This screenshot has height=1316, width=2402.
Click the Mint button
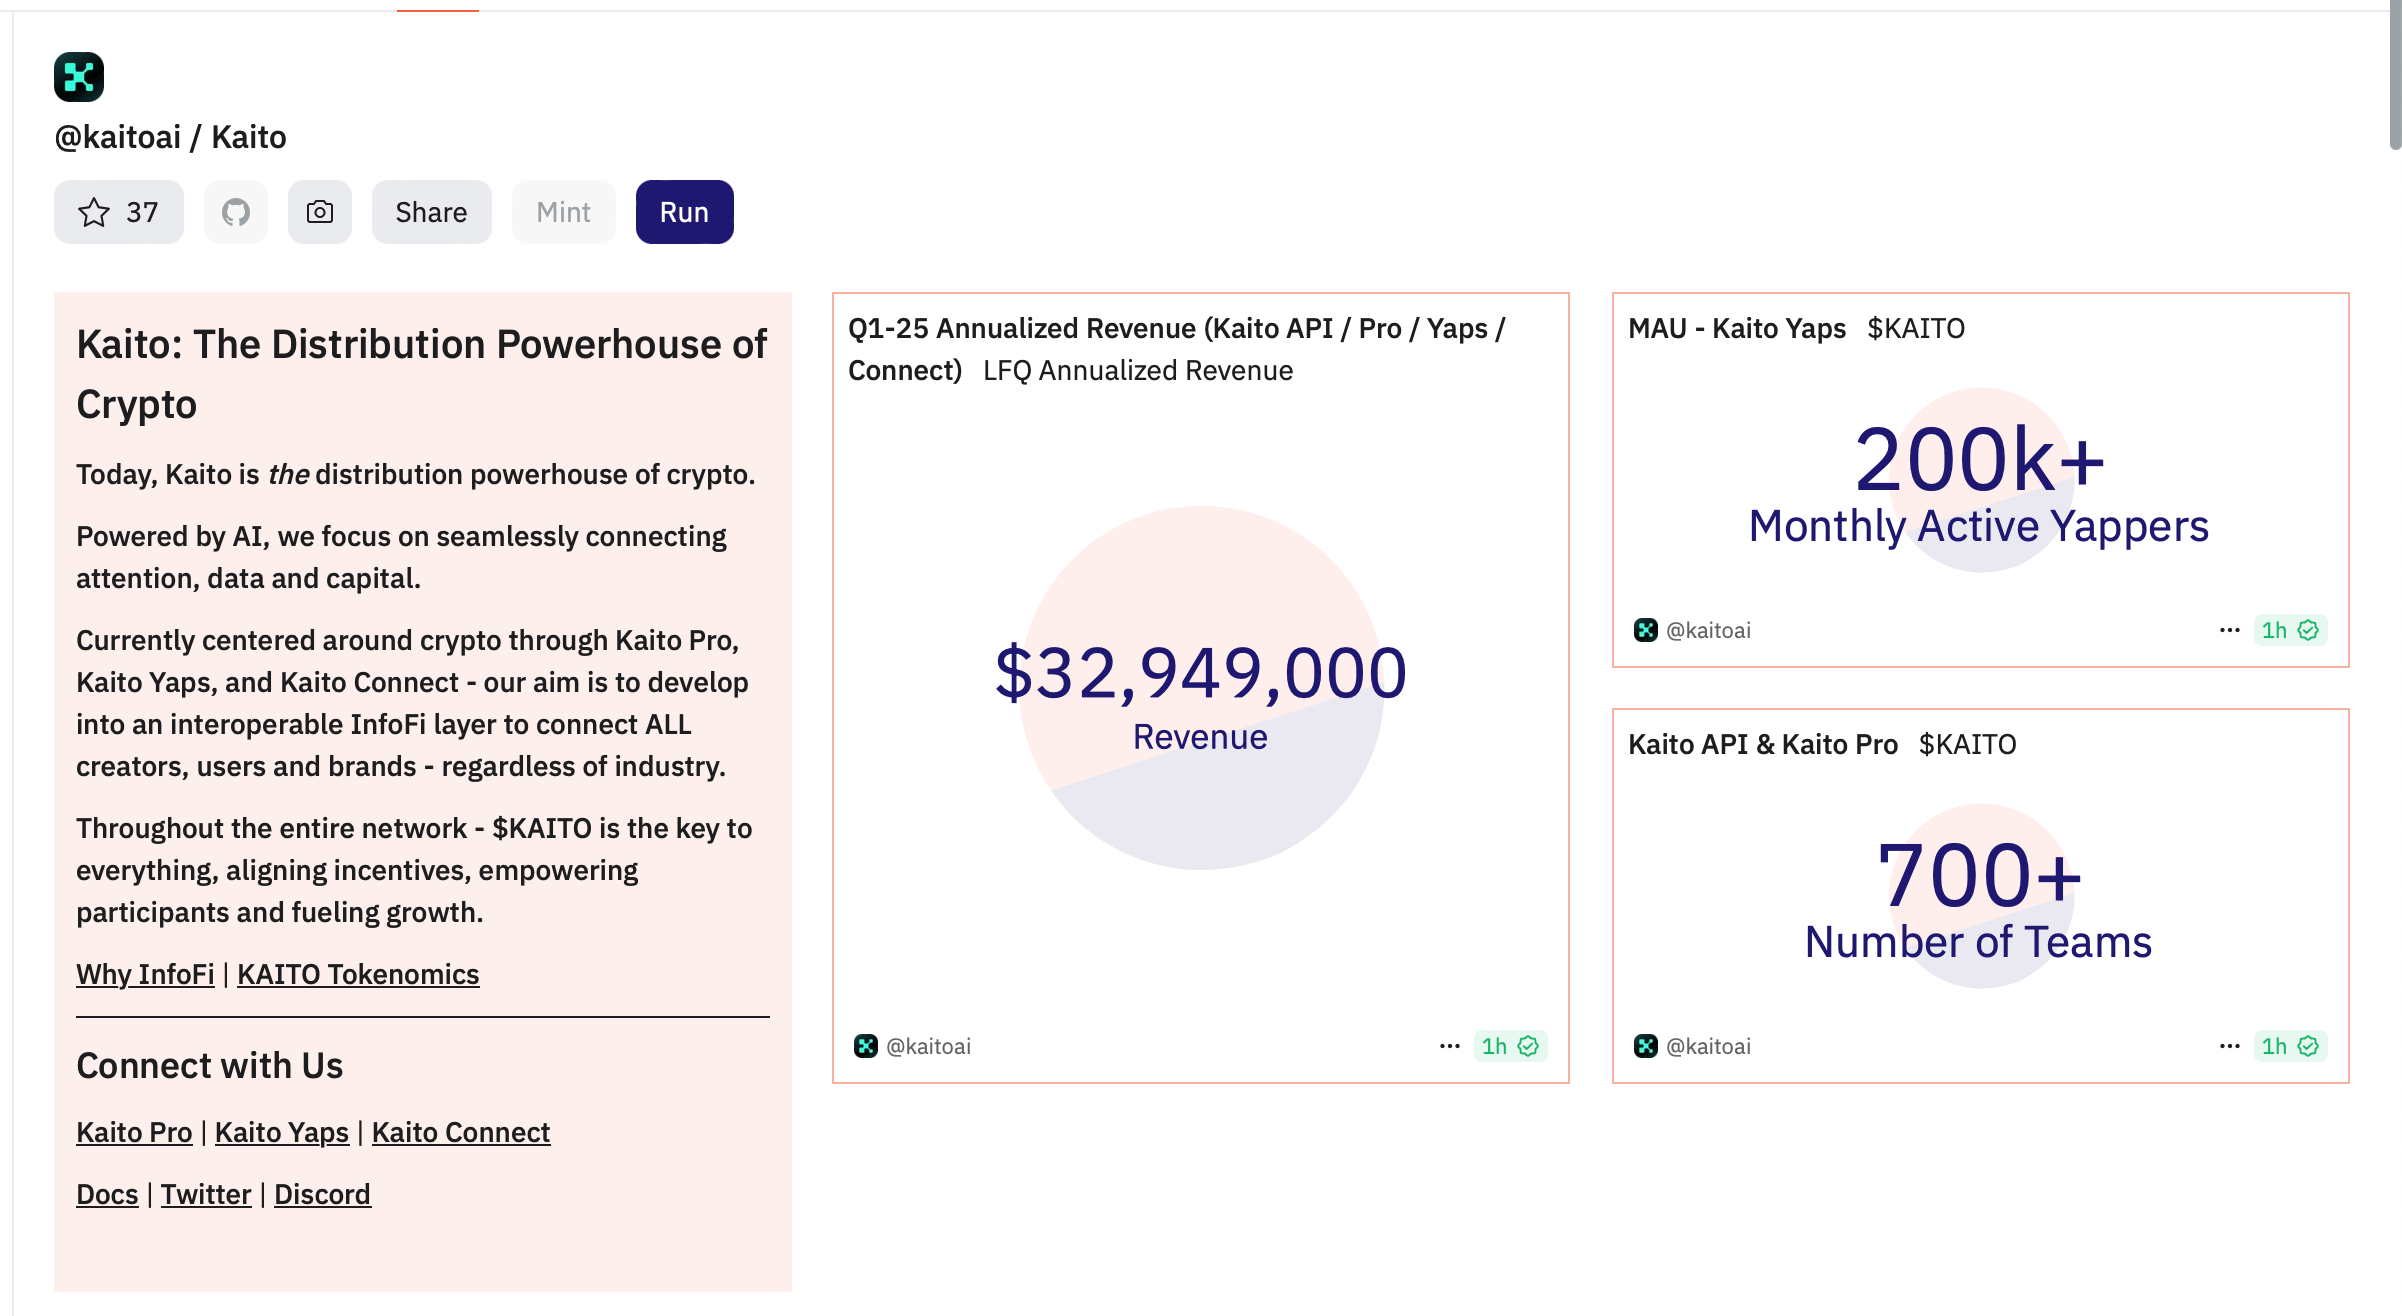tap(563, 212)
